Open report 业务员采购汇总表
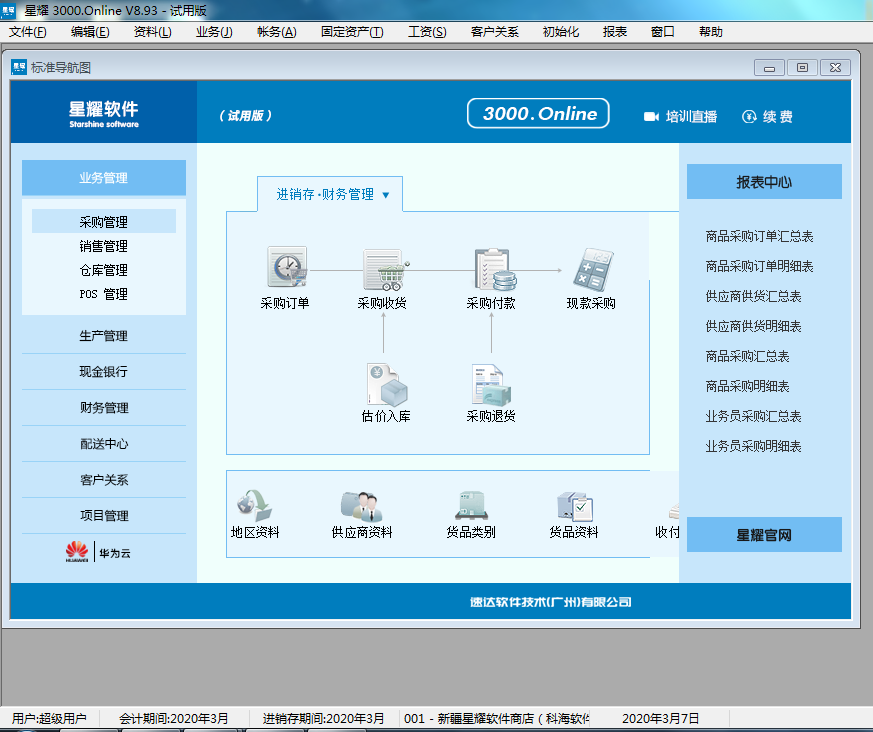This screenshot has height=732, width=873. 753,416
